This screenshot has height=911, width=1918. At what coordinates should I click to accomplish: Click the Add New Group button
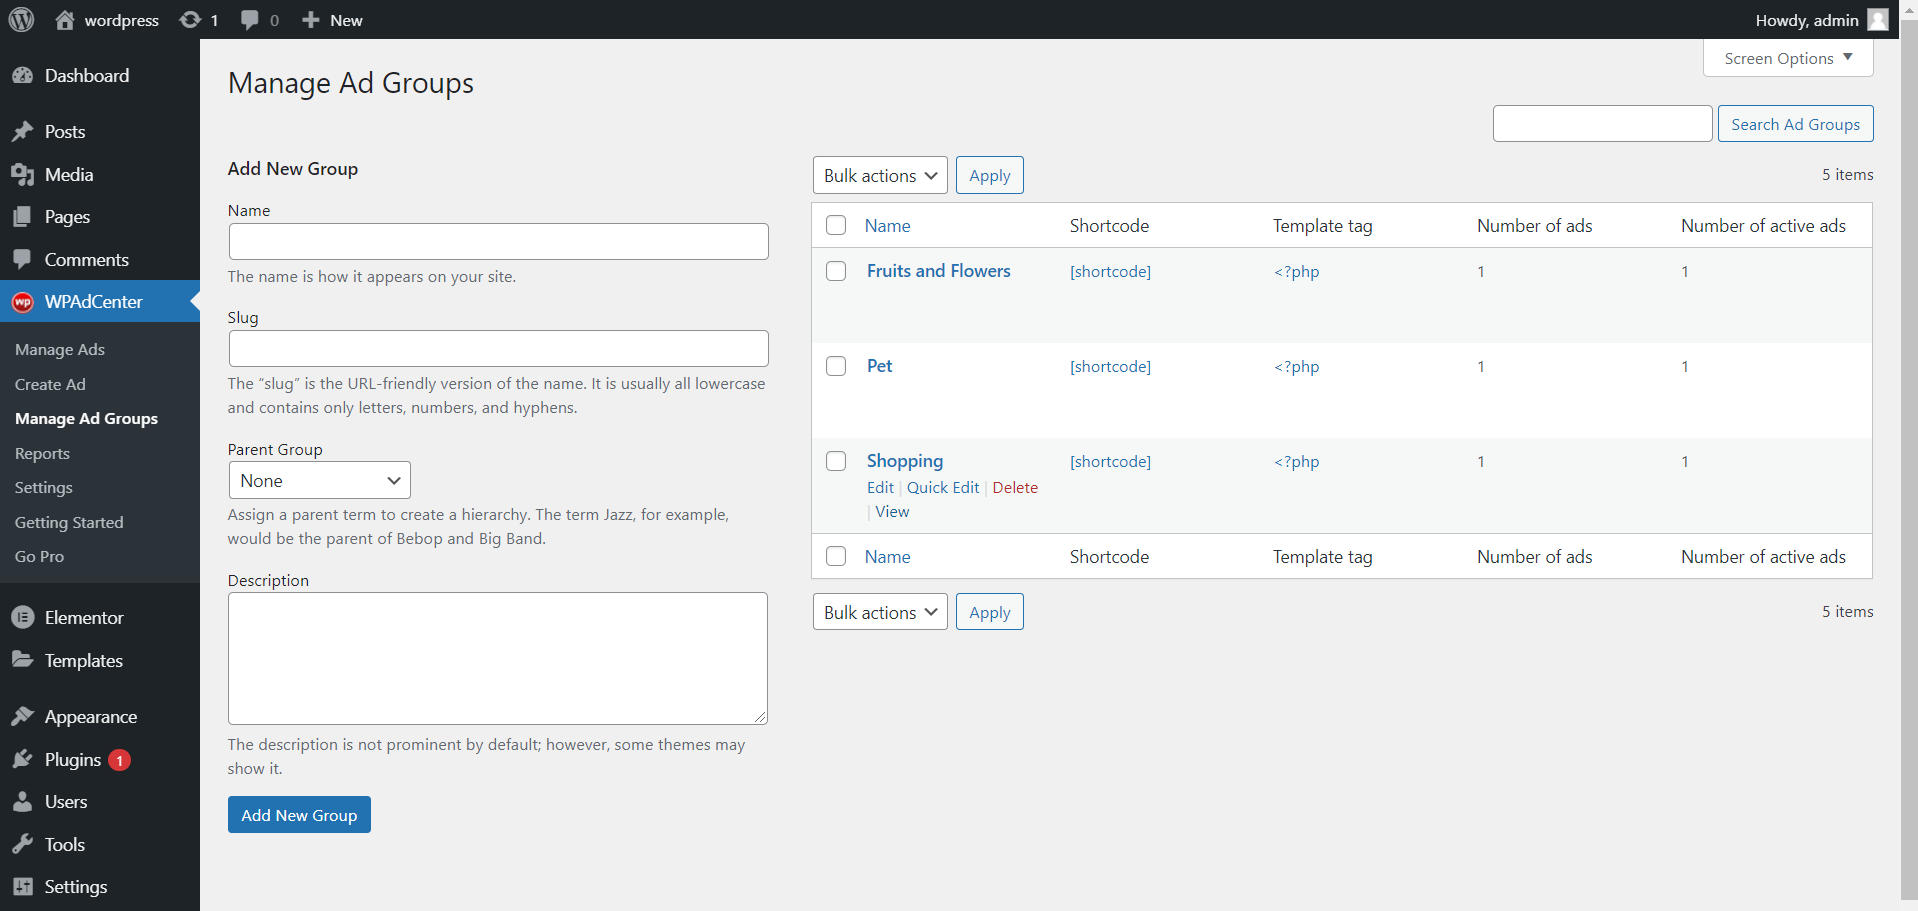tap(298, 814)
